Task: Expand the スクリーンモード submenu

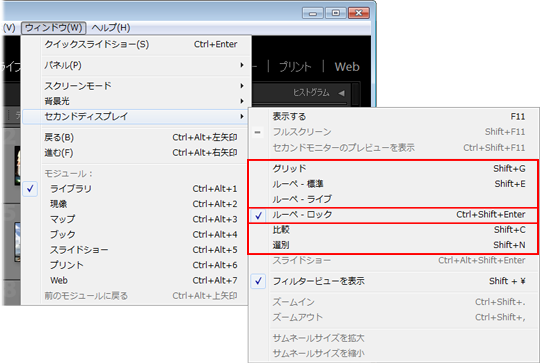Action: coord(136,86)
